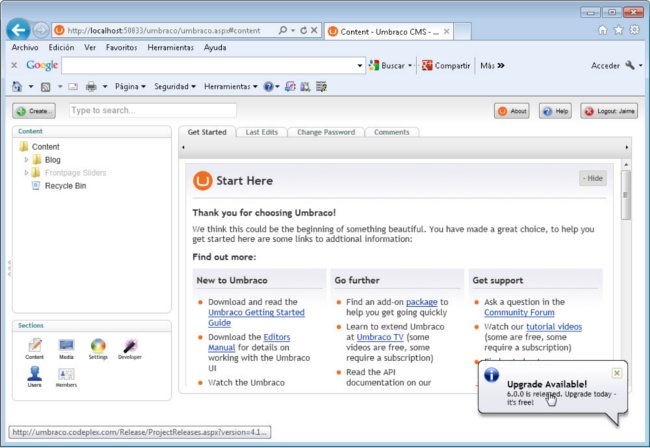Open the tutorial videos link
Image resolution: width=650 pixels, height=448 pixels.
(554, 327)
